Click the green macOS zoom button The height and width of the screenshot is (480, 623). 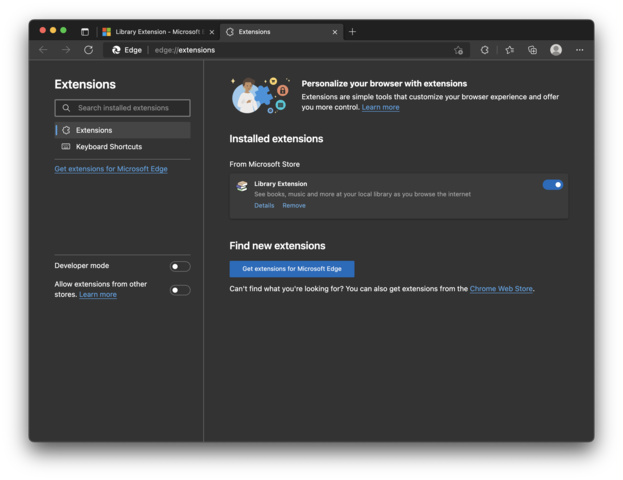tap(63, 30)
